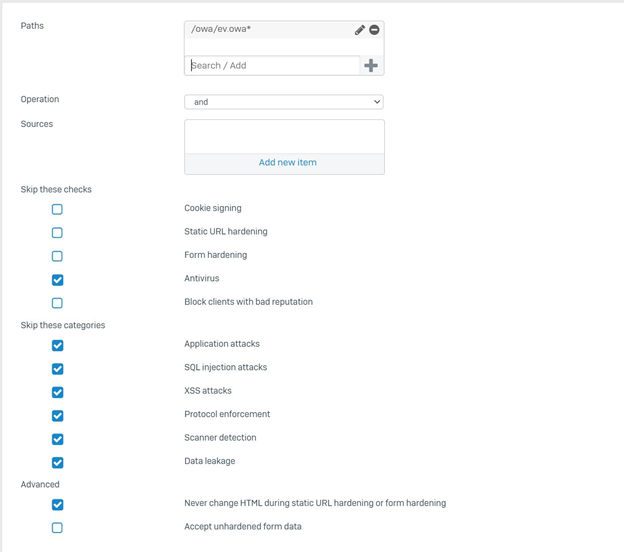This screenshot has height=552, width=624.
Task: Click inside the empty Sources list box
Action: 284,137
